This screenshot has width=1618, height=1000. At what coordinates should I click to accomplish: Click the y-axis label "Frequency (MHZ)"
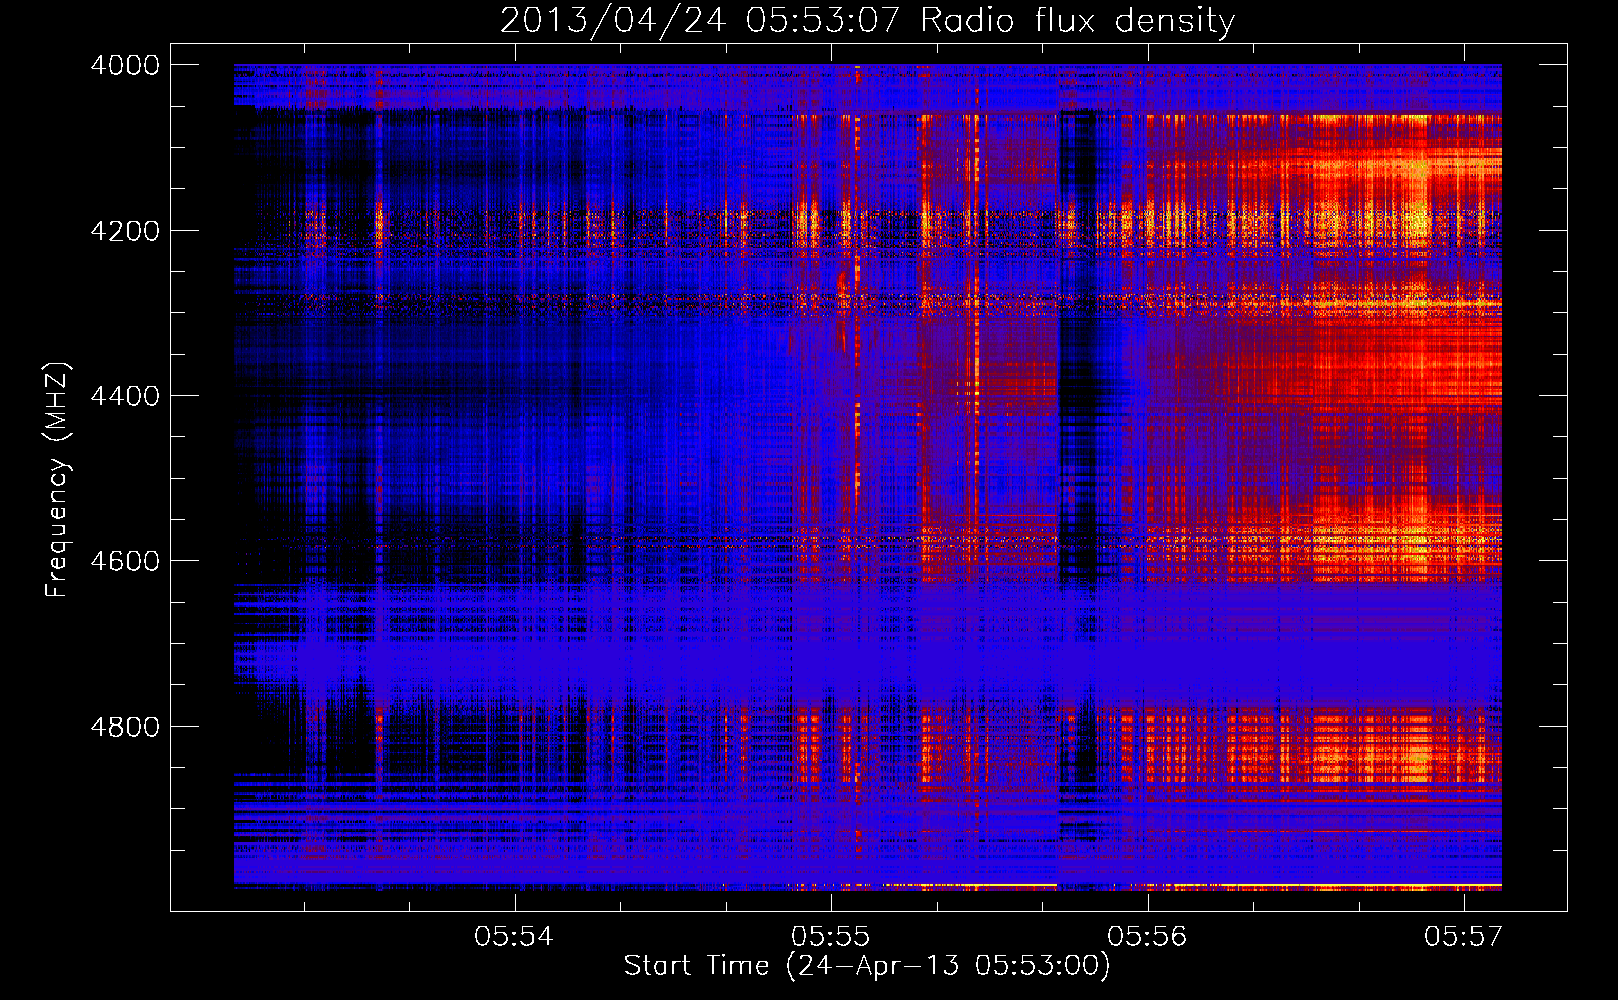[x=58, y=480]
